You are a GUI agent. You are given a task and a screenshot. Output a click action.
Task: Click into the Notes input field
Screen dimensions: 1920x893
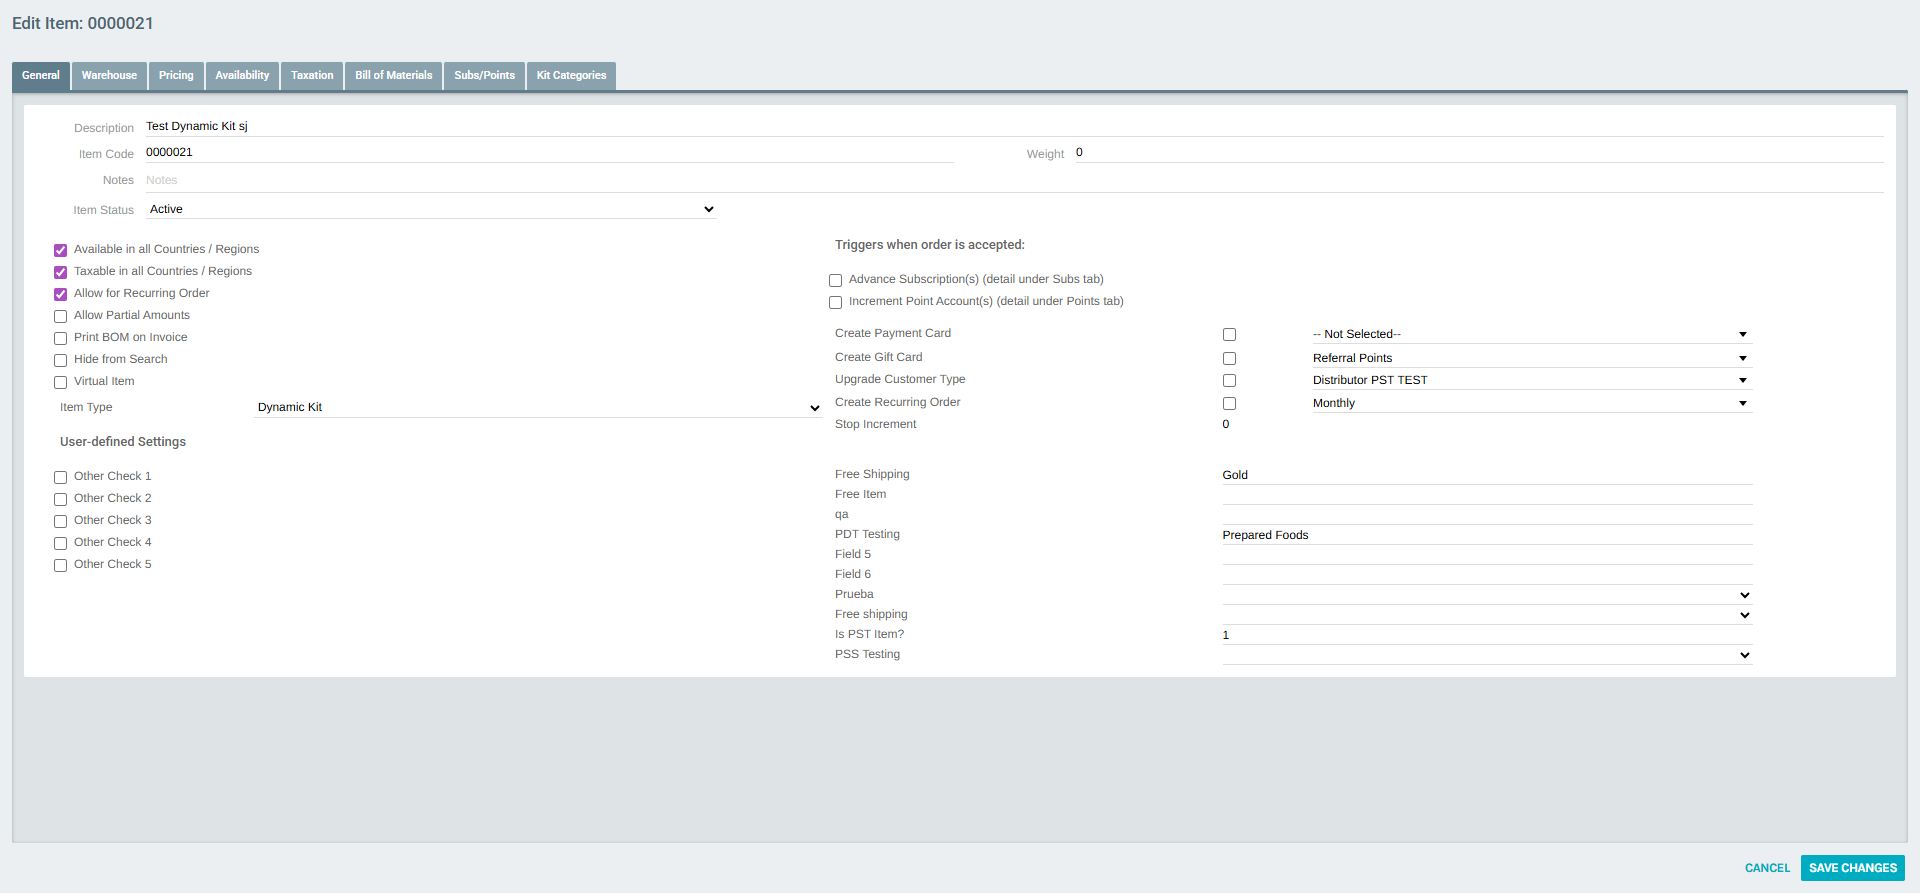(1013, 181)
